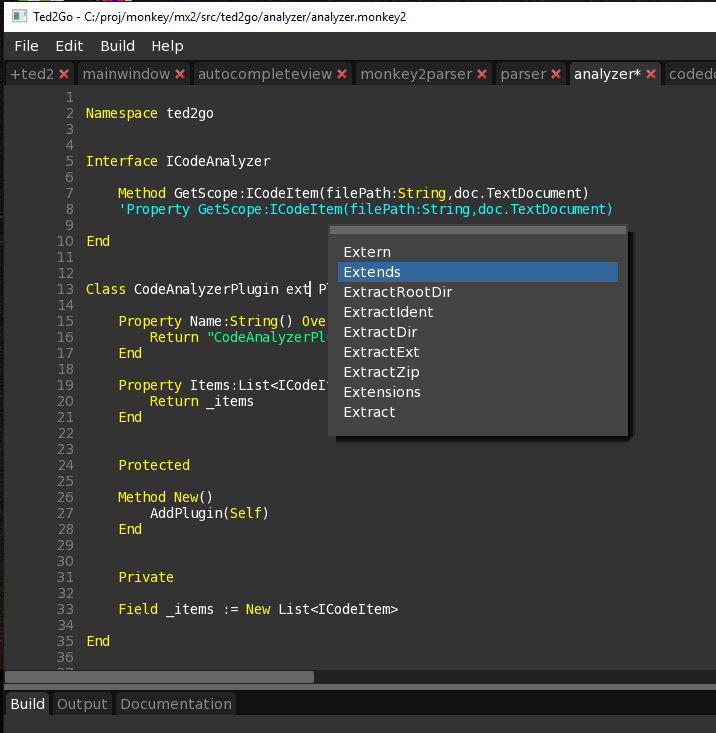716x733 pixels.
Task: Close the monkey2parser tab via red X
Action: pos(482,74)
